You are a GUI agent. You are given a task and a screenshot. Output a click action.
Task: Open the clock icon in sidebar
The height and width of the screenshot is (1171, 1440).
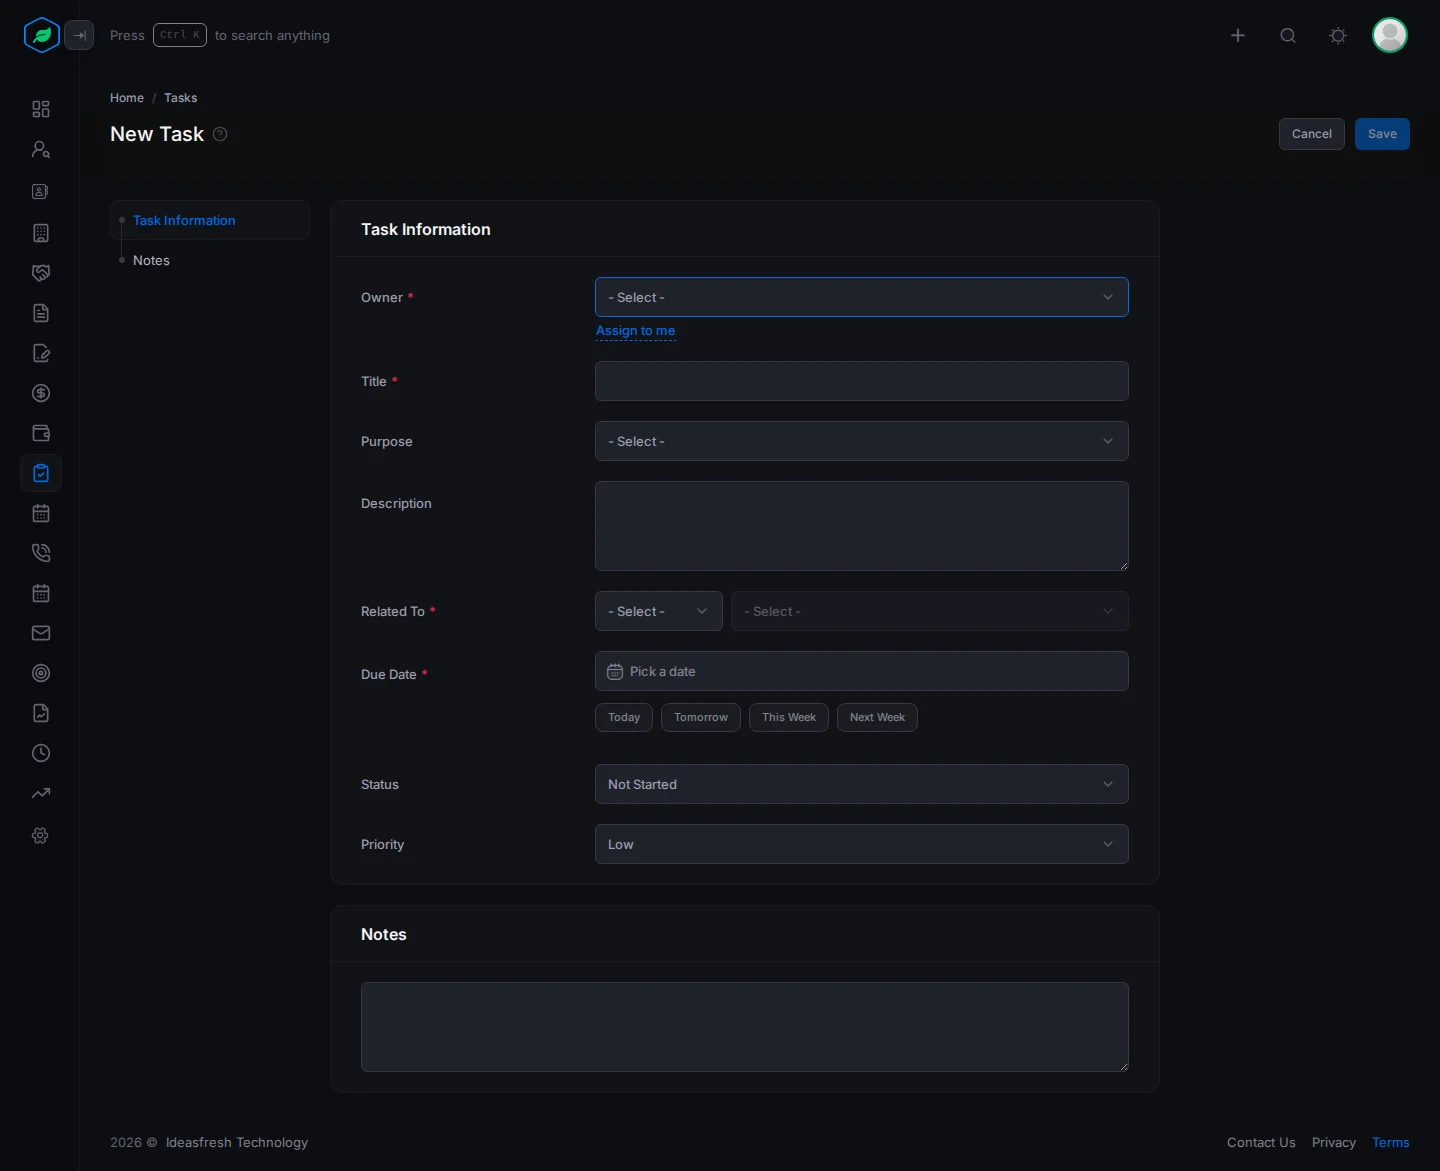[41, 753]
